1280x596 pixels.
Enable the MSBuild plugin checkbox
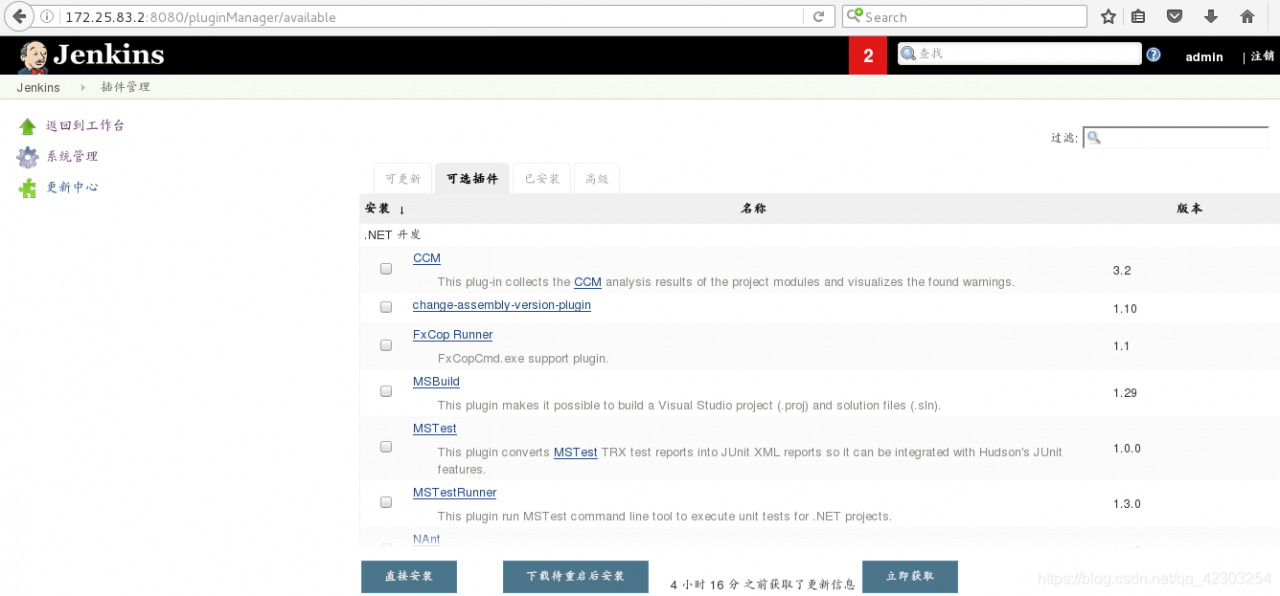[386, 392]
